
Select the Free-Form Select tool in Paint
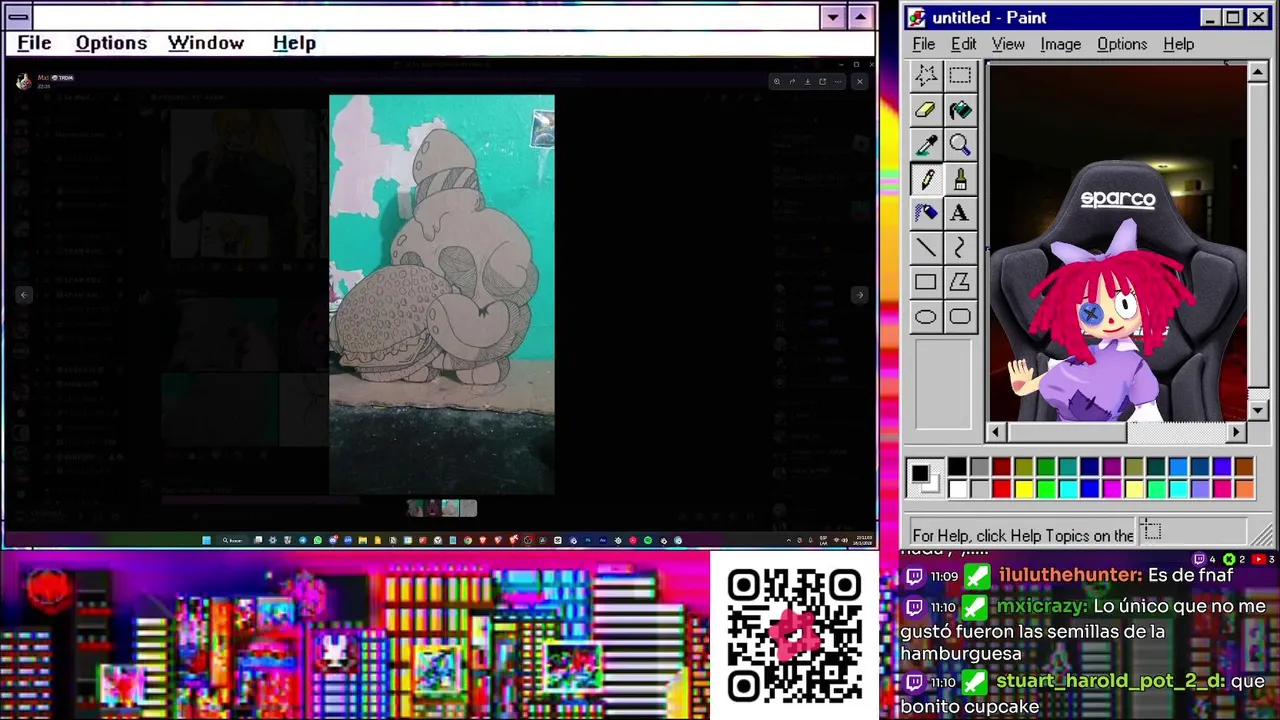926,76
